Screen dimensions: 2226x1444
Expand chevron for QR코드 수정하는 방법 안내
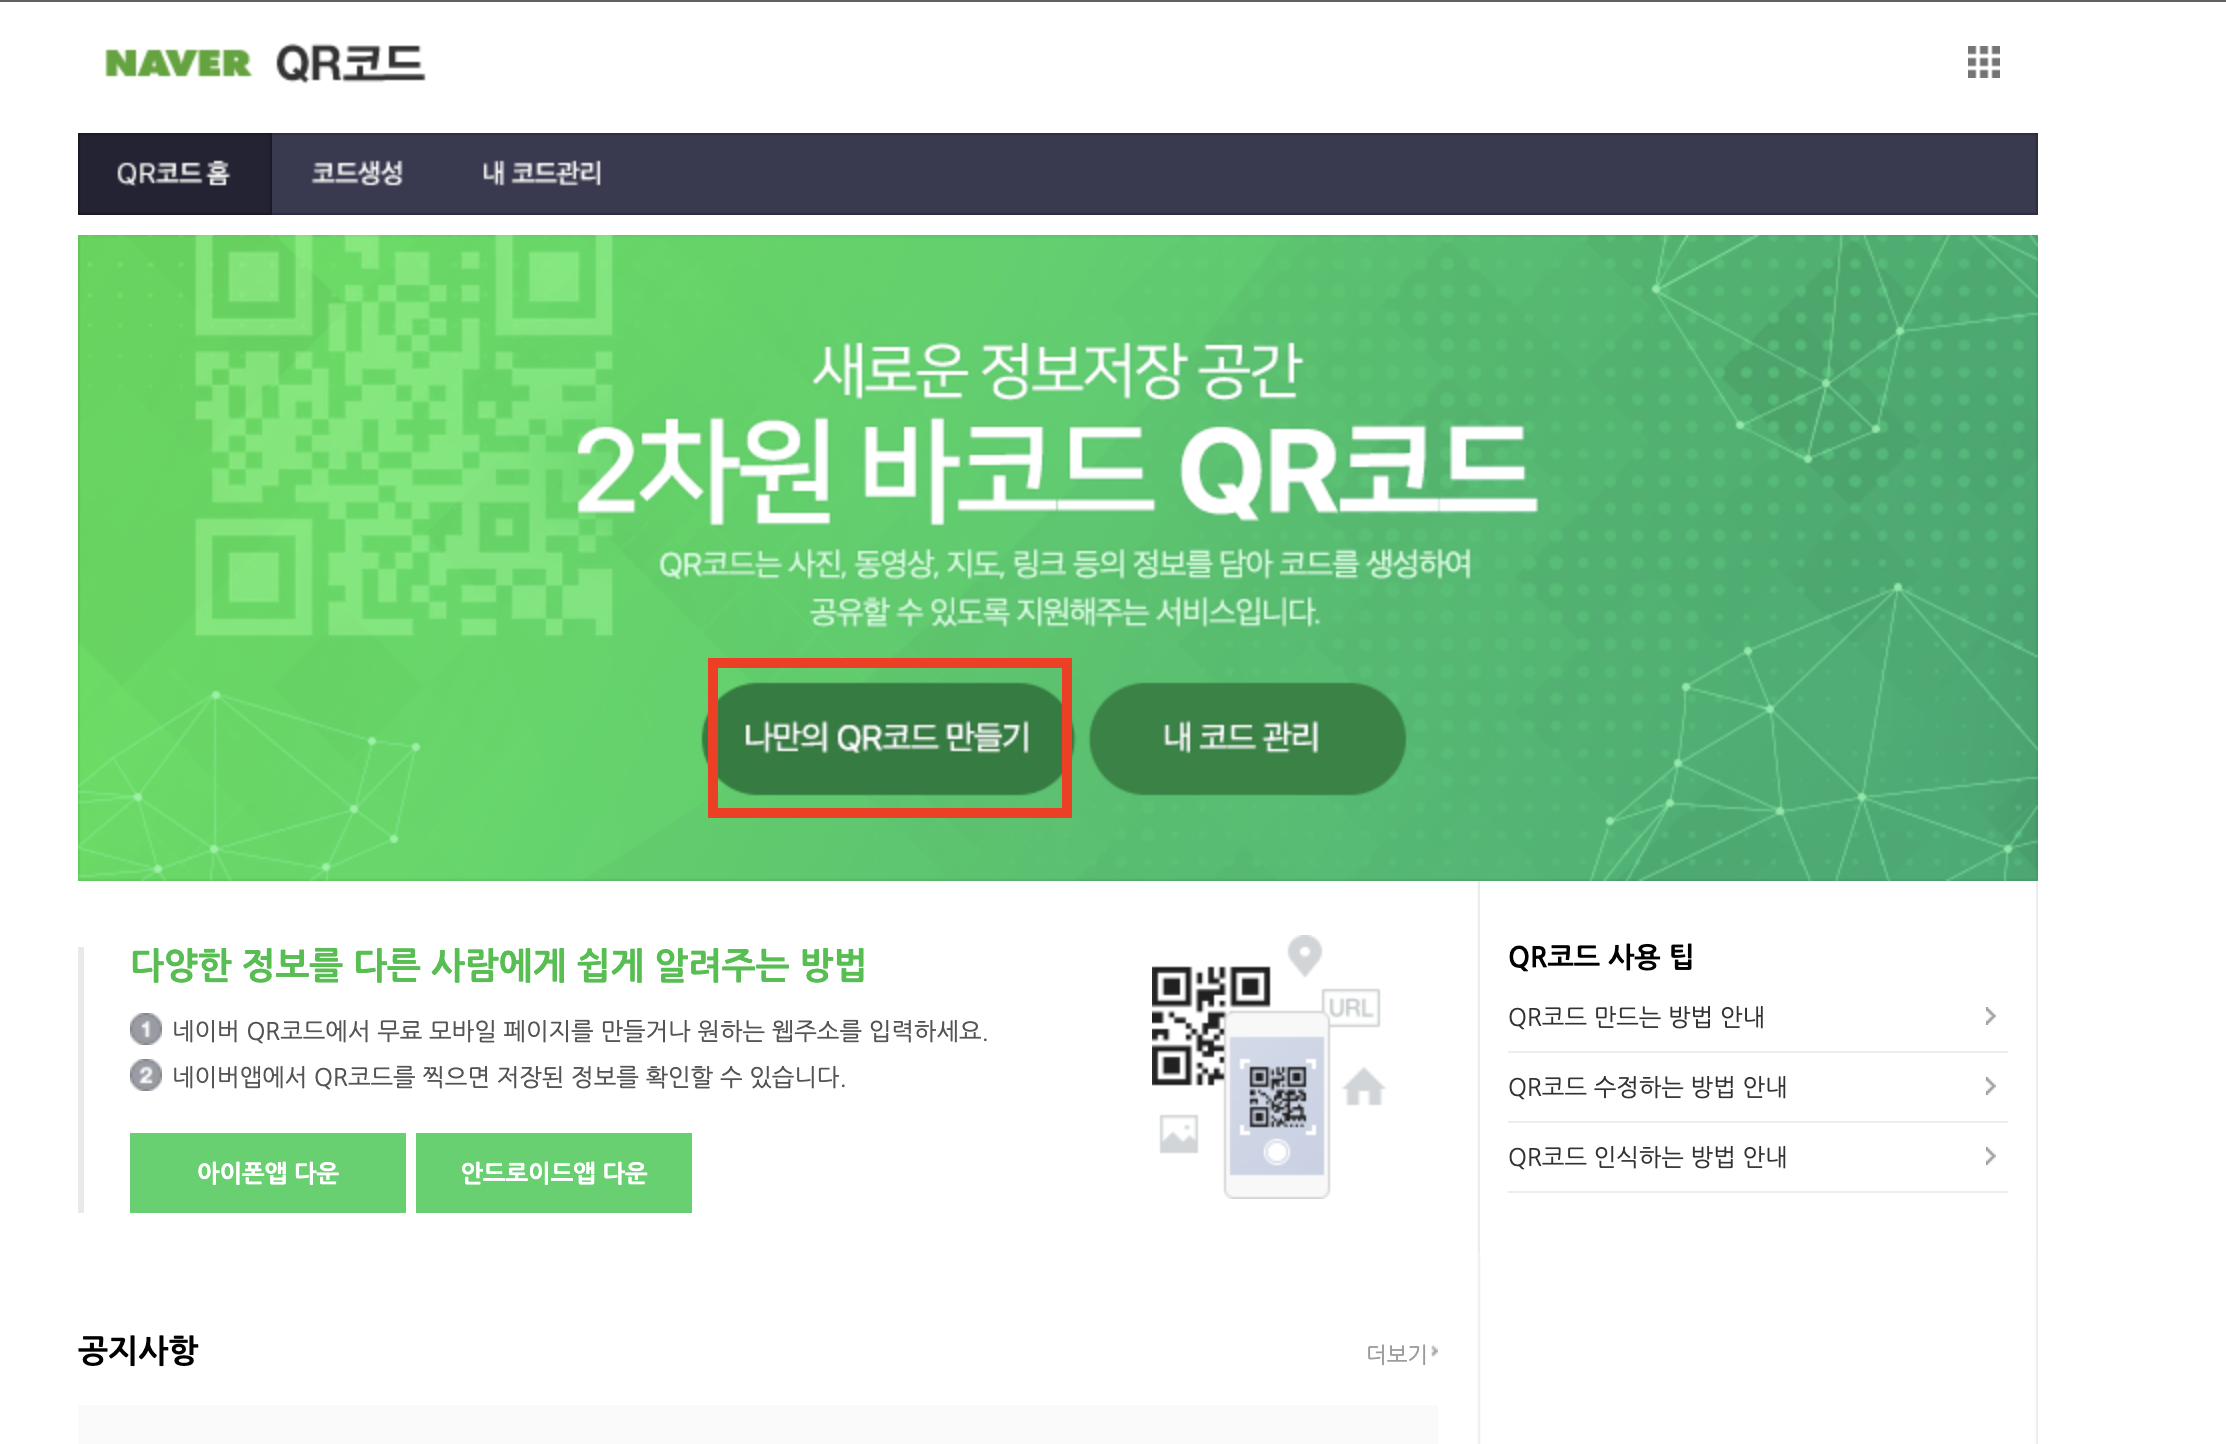tap(1990, 1086)
